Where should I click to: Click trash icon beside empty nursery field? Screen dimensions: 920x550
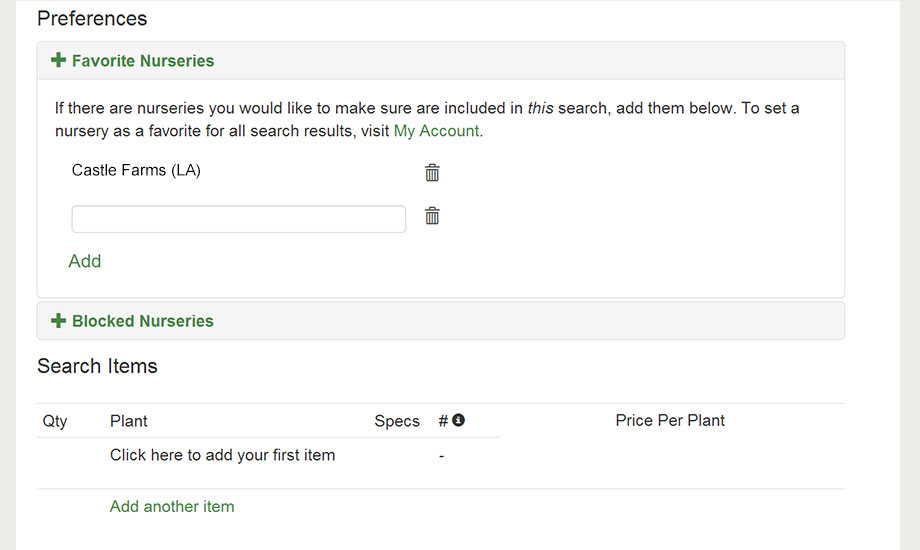(x=432, y=215)
